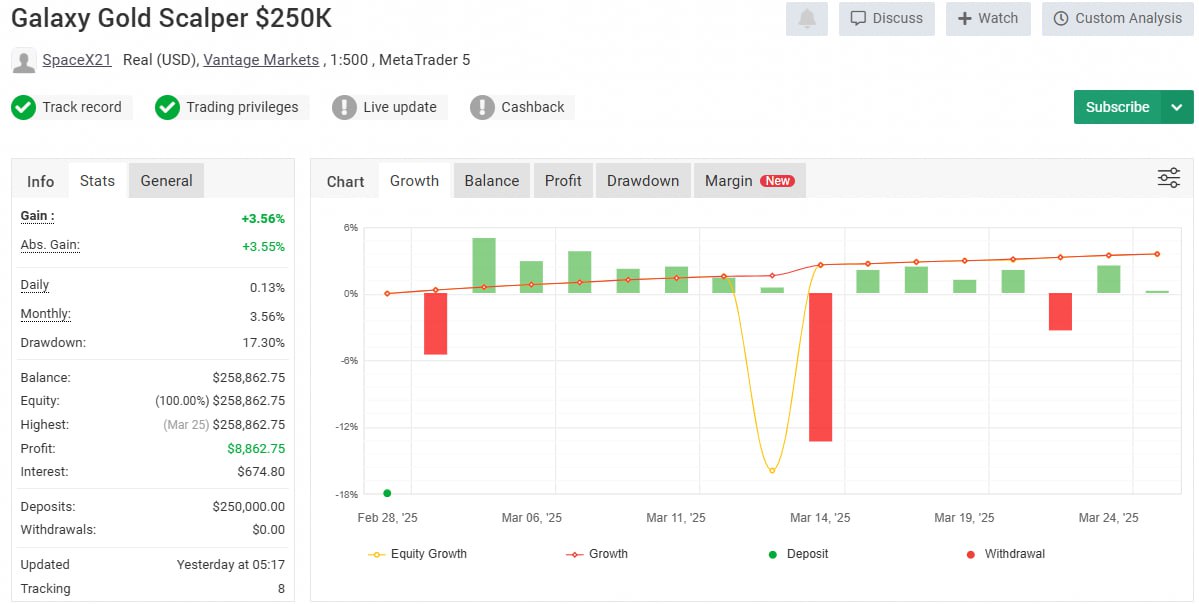Click Track record green check icon
This screenshot has width=1199, height=604.
point(23,107)
